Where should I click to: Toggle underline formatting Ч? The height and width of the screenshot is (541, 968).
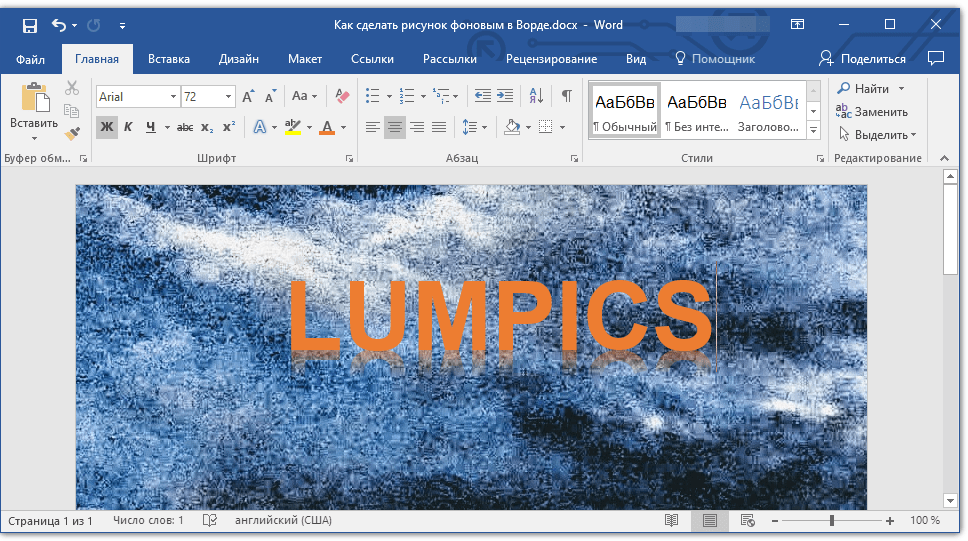click(x=150, y=127)
